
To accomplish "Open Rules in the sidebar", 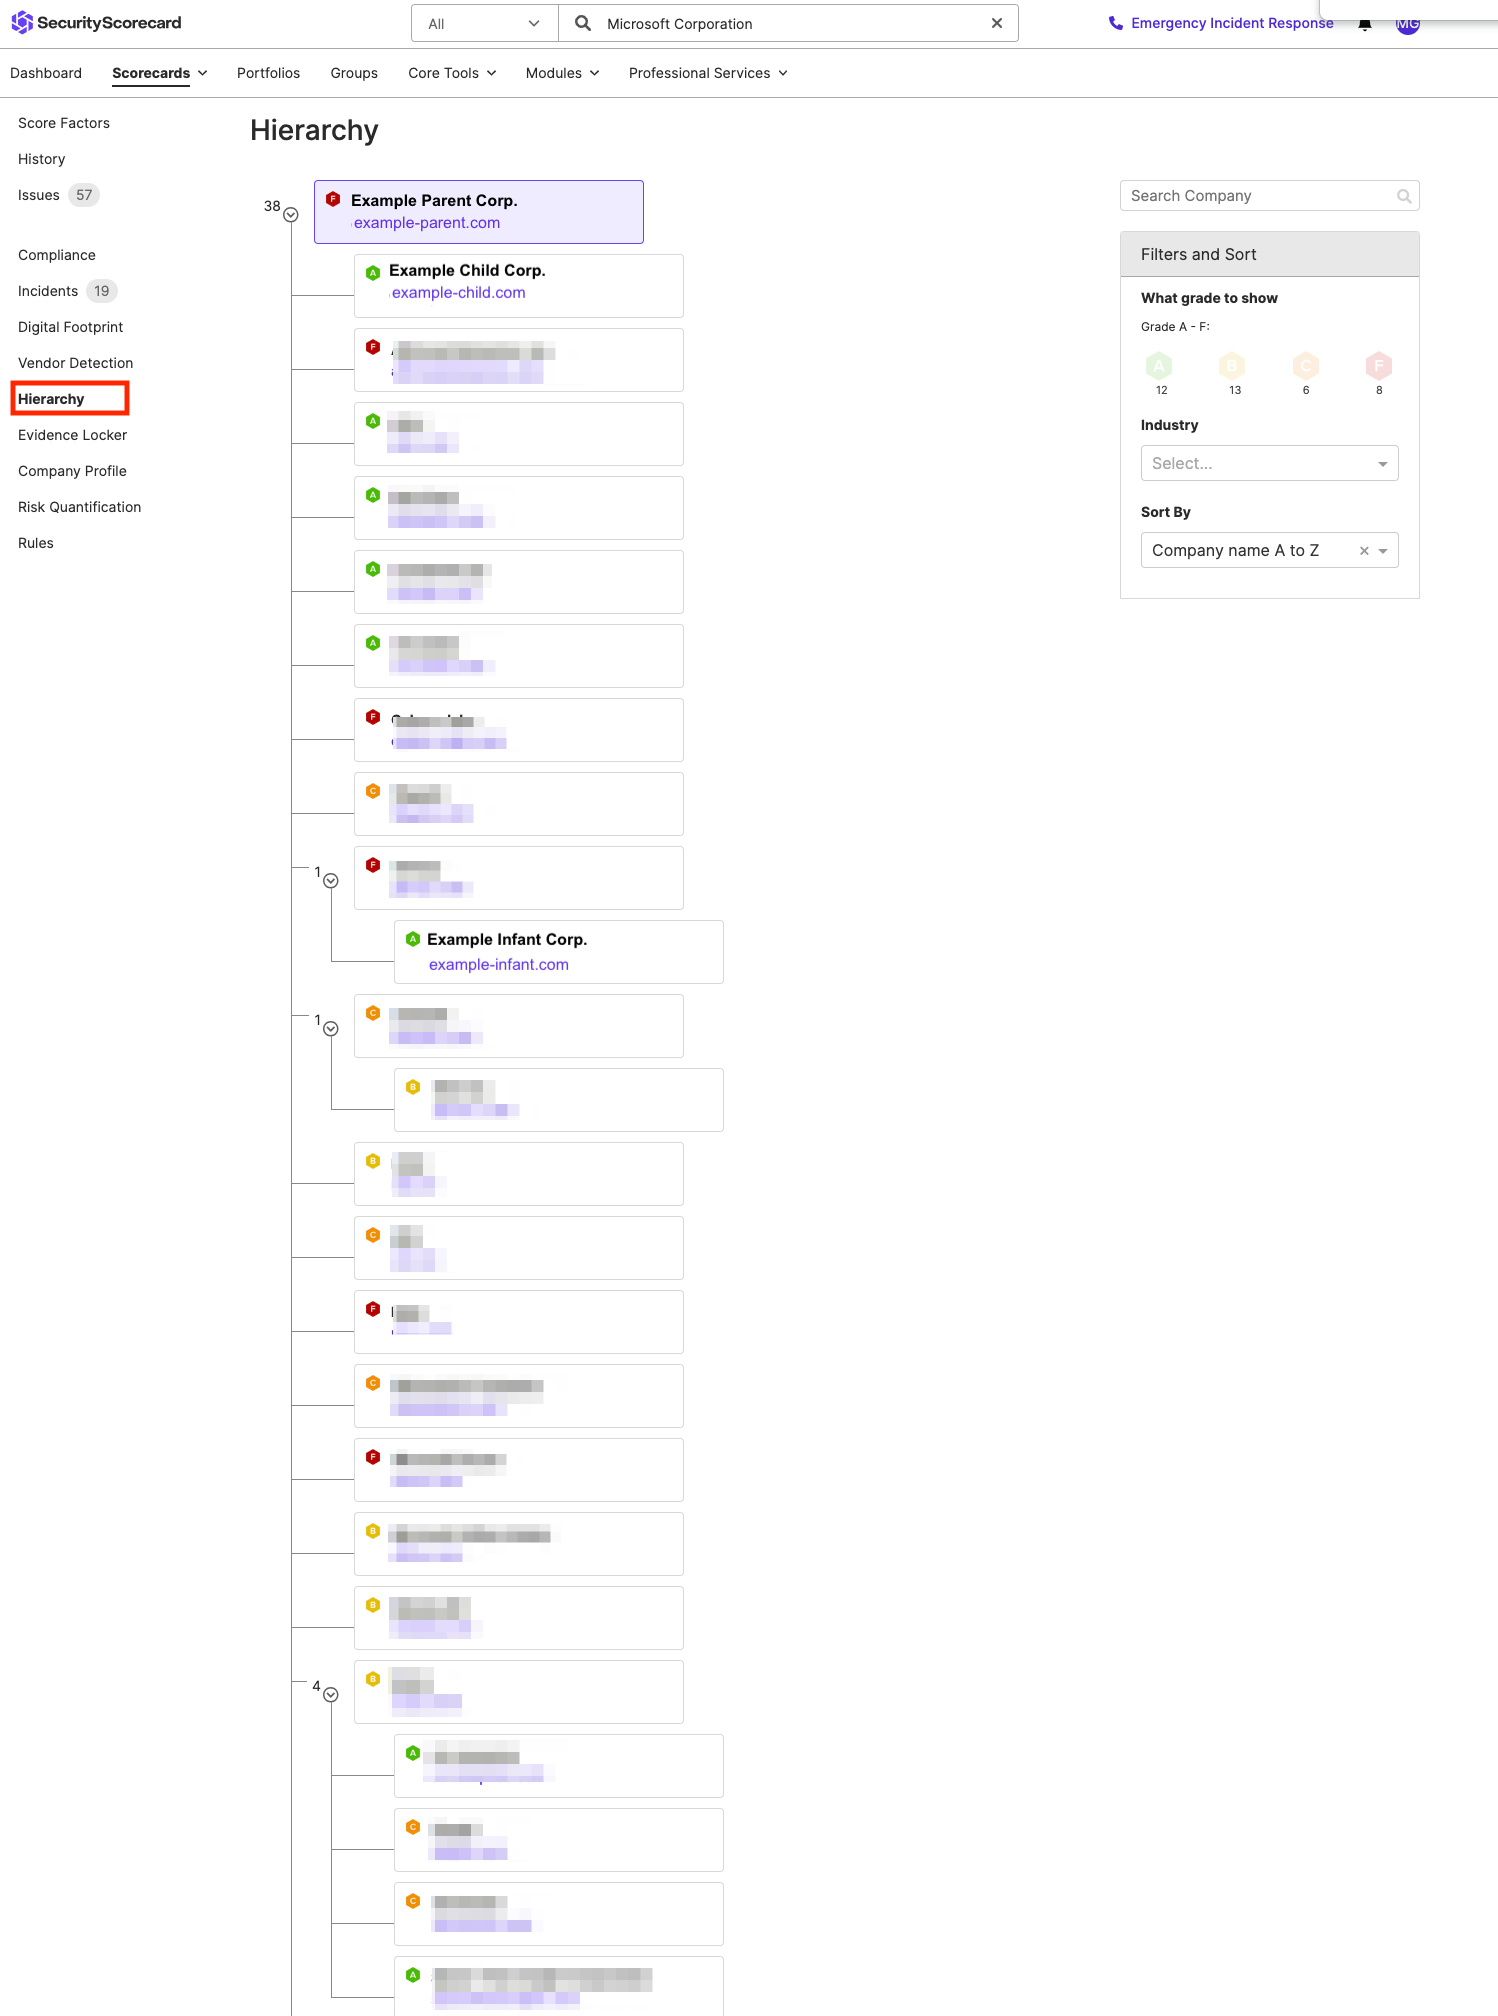I will pyautogui.click(x=36, y=543).
